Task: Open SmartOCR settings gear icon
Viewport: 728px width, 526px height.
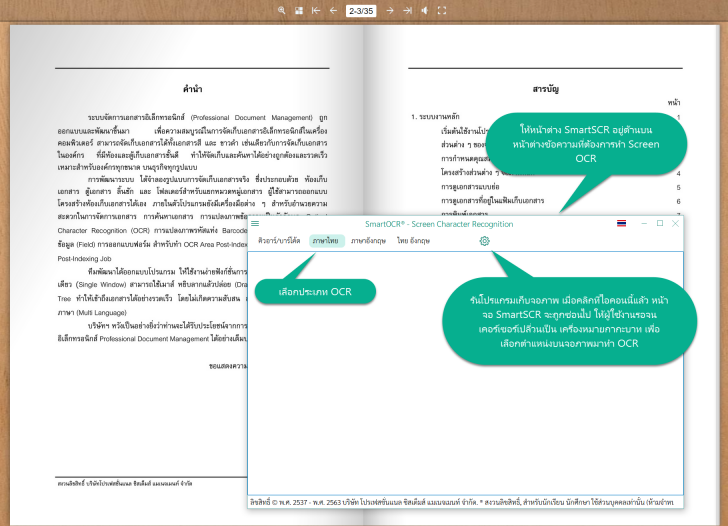Action: click(484, 241)
